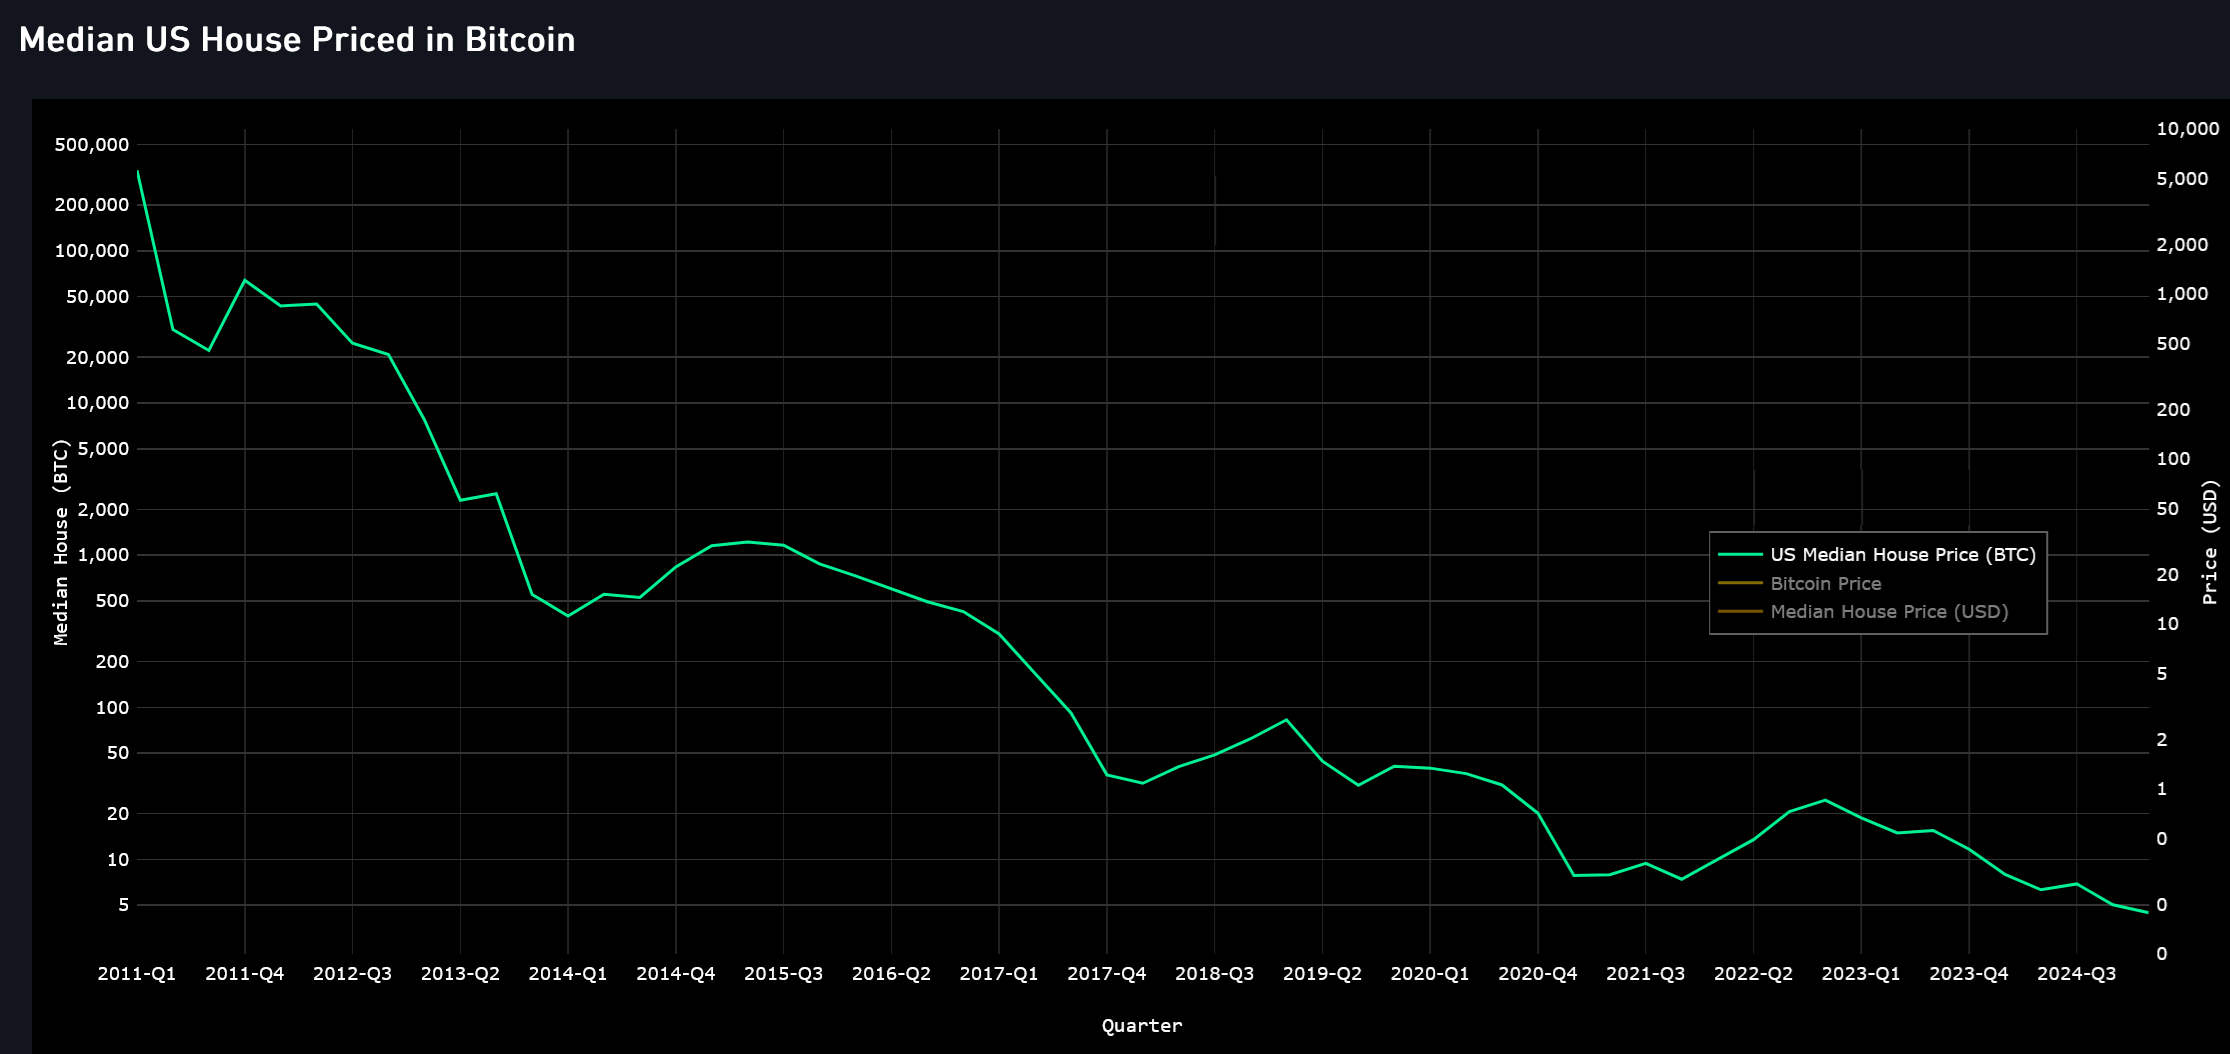Choose the 2022-Q2 quarter label
The width and height of the screenshot is (2230, 1054).
click(x=1753, y=974)
